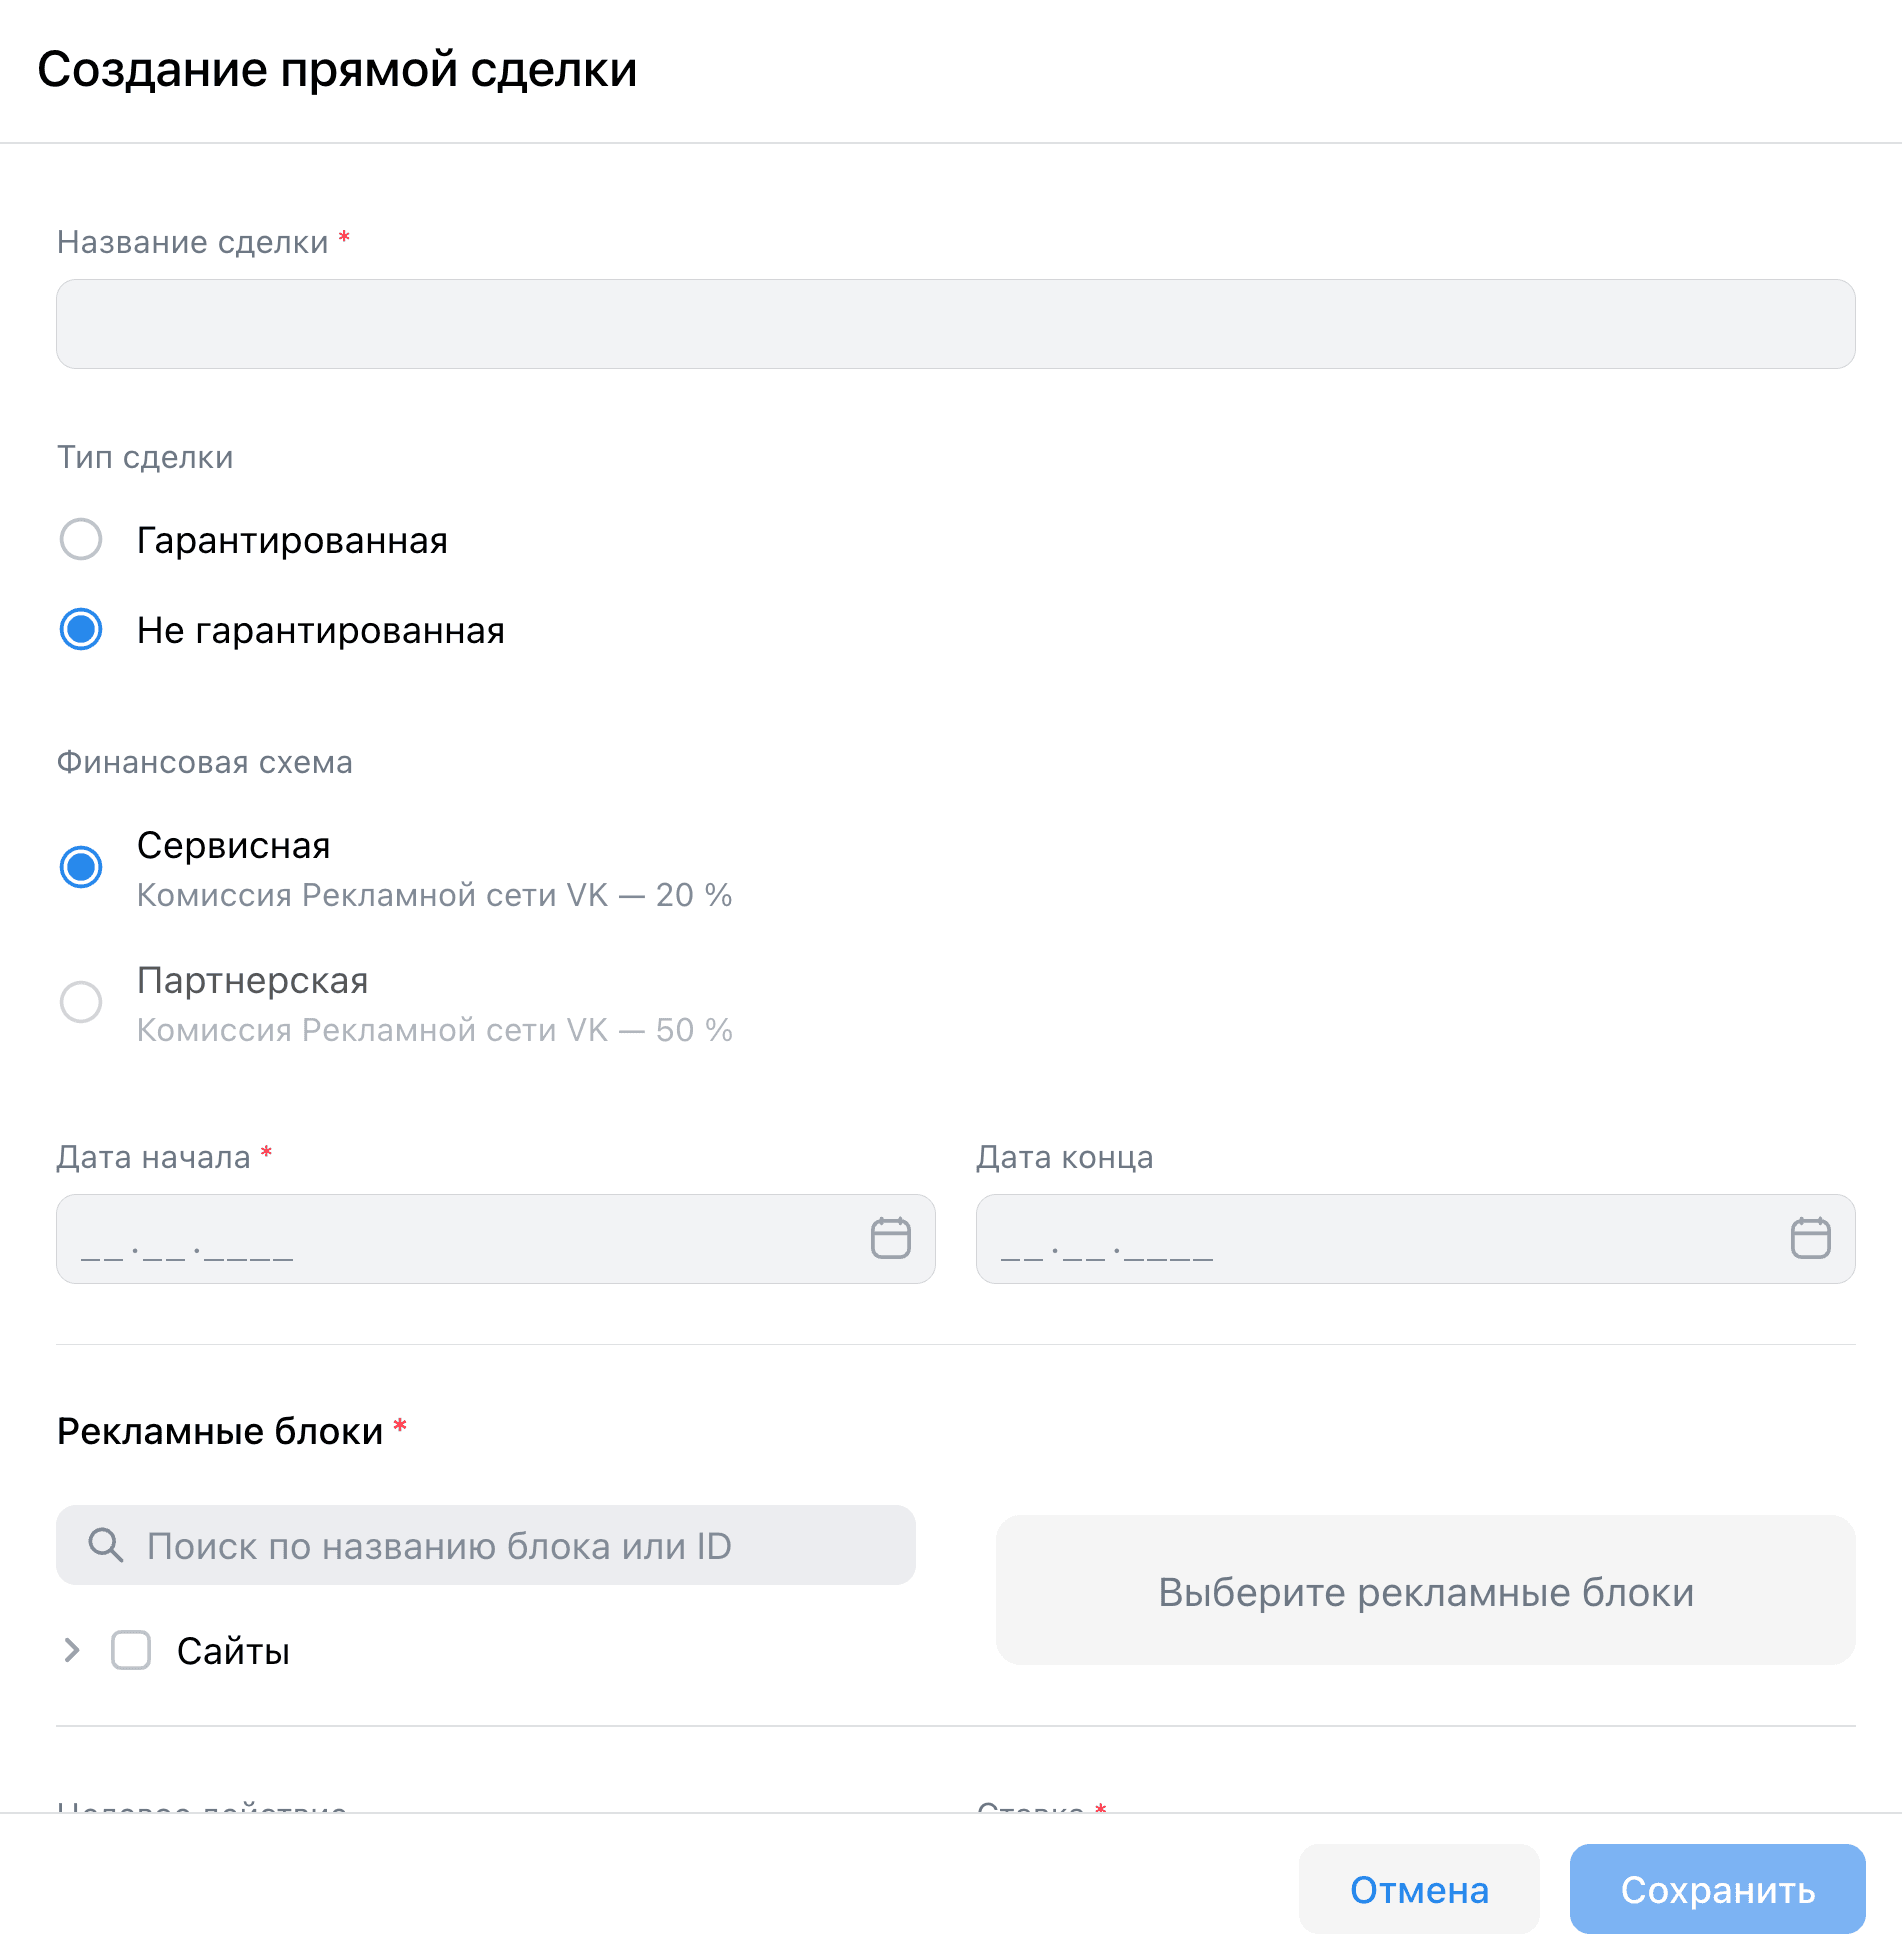Click the Создание прямой сделки dialog title
This screenshot has width=1902, height=1952.
point(337,70)
